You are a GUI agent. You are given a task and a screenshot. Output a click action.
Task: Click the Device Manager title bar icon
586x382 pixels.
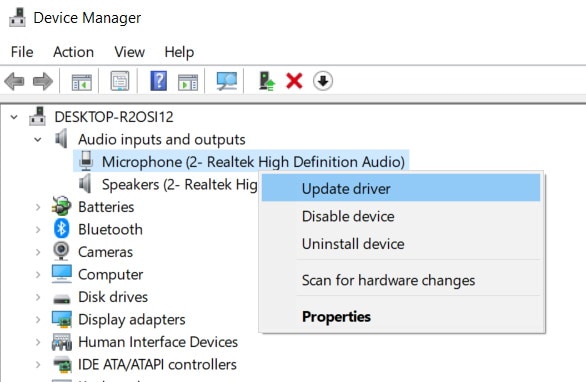pyautogui.click(x=17, y=18)
